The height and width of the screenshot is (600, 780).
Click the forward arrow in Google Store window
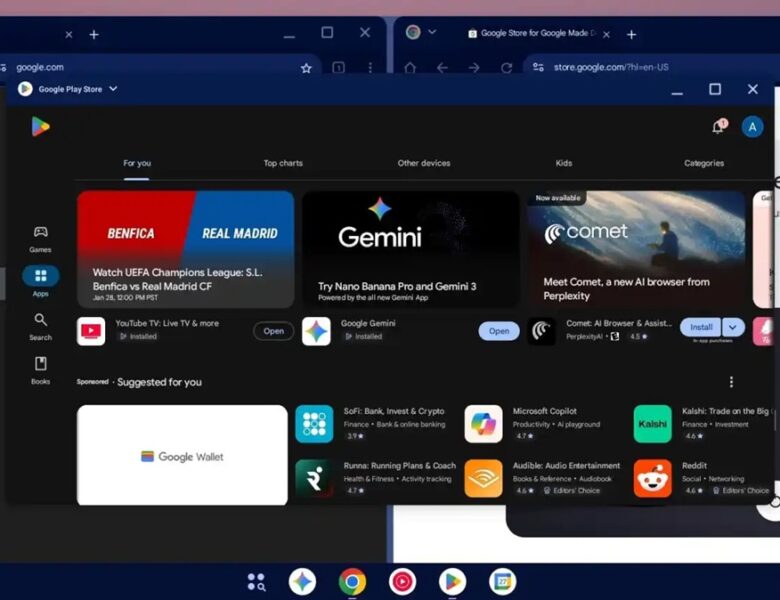[x=474, y=68]
